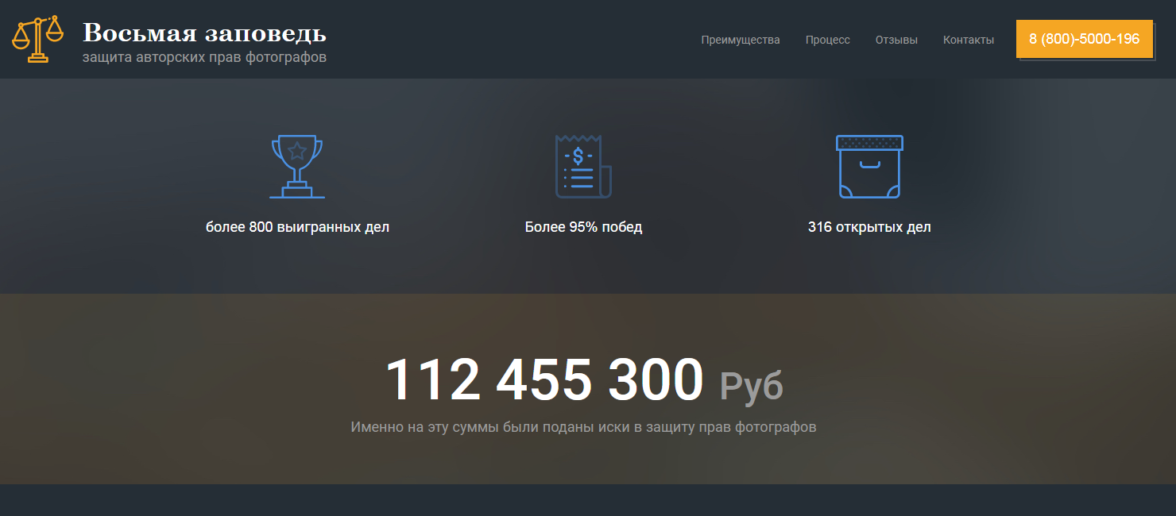Click the golden scales logo icon
Image resolution: width=1176 pixels, height=516 pixels.
pyautogui.click(x=37, y=39)
